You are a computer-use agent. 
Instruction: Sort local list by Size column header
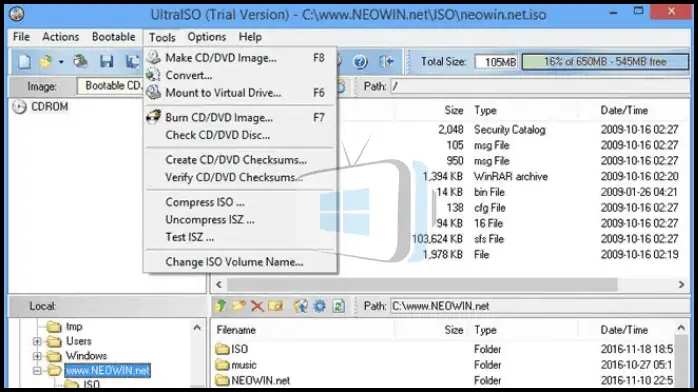[454, 330]
